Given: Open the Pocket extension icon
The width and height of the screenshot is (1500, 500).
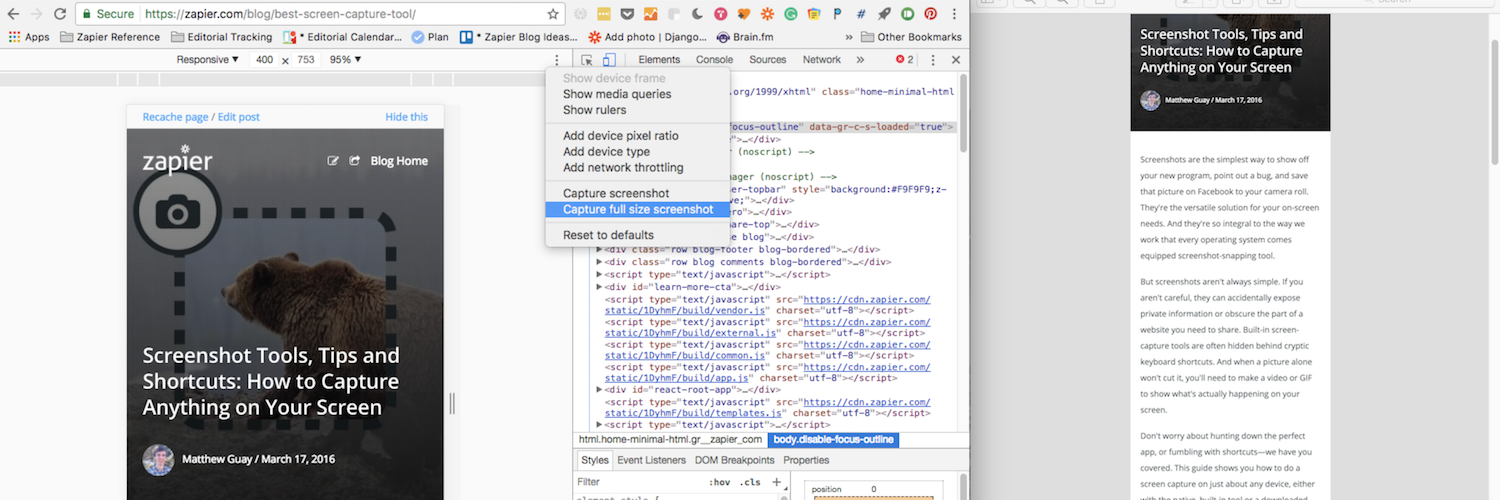Looking at the screenshot, I should [x=627, y=15].
